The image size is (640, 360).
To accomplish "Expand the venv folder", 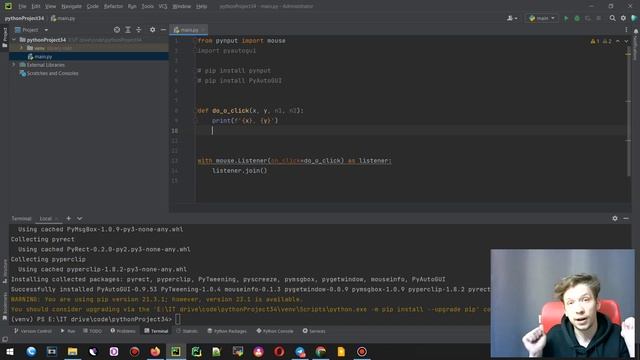I will (x=22, y=48).
